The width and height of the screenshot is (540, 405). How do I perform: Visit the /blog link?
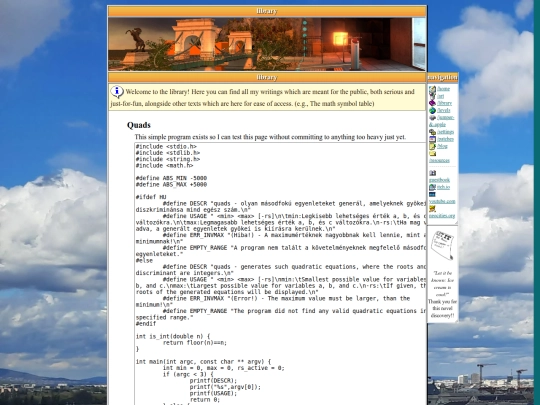(442, 146)
